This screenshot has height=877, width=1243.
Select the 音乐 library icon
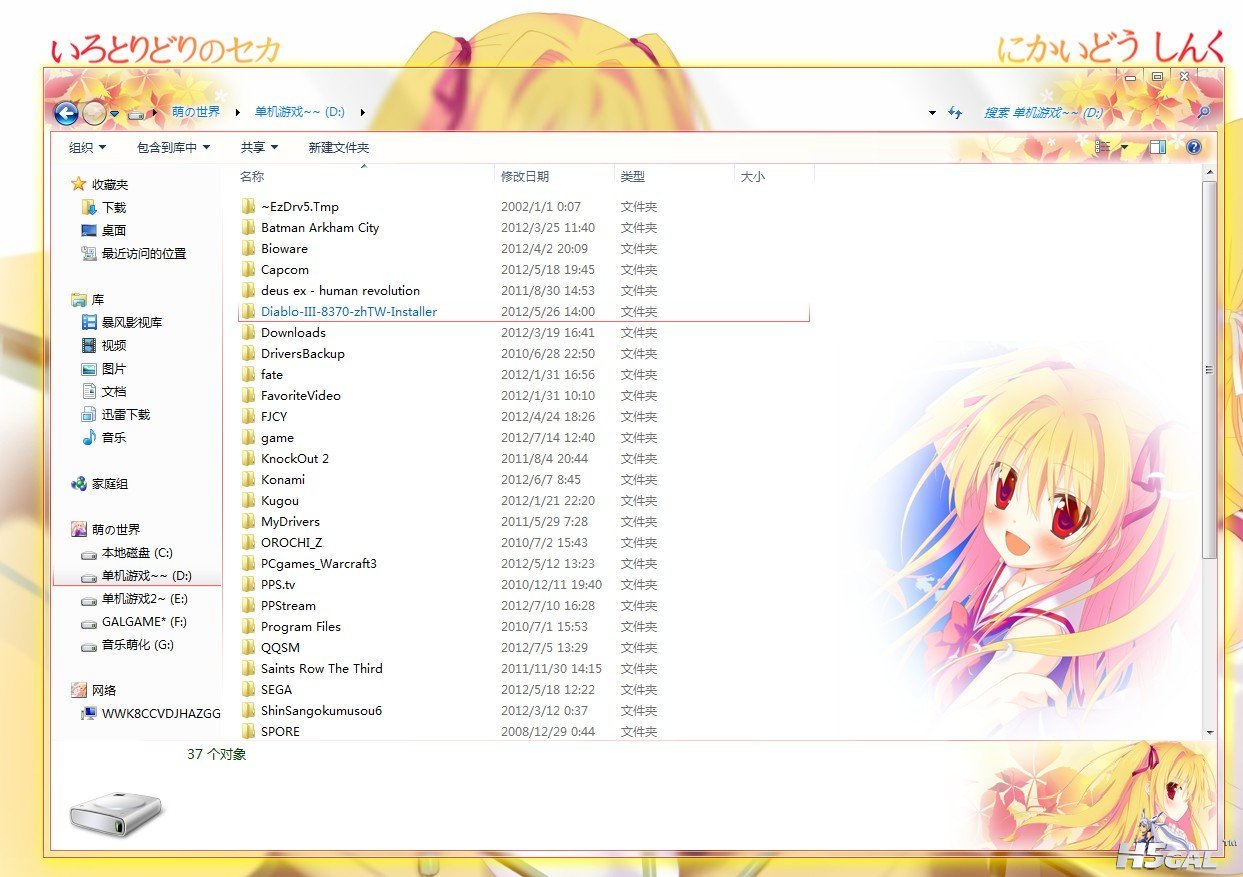[89, 437]
